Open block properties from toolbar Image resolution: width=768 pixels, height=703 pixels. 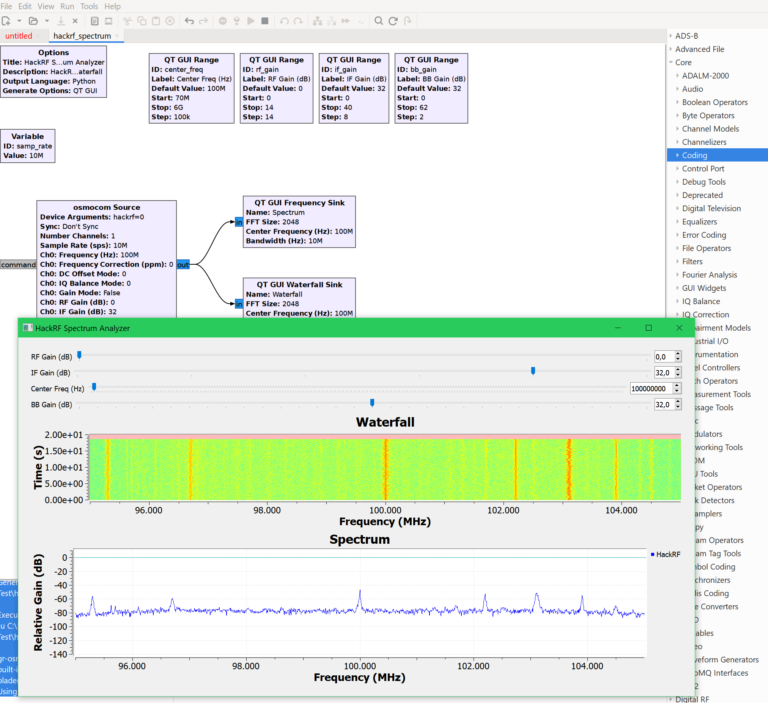95,21
